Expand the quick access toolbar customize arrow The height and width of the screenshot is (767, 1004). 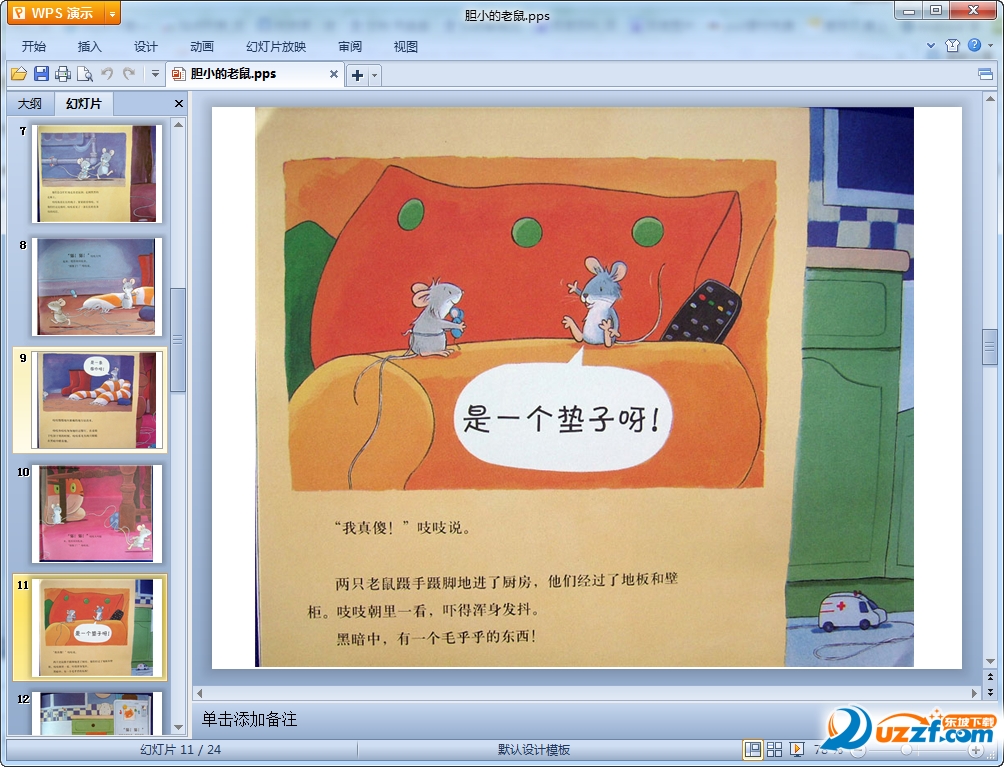pyautogui.click(x=155, y=74)
